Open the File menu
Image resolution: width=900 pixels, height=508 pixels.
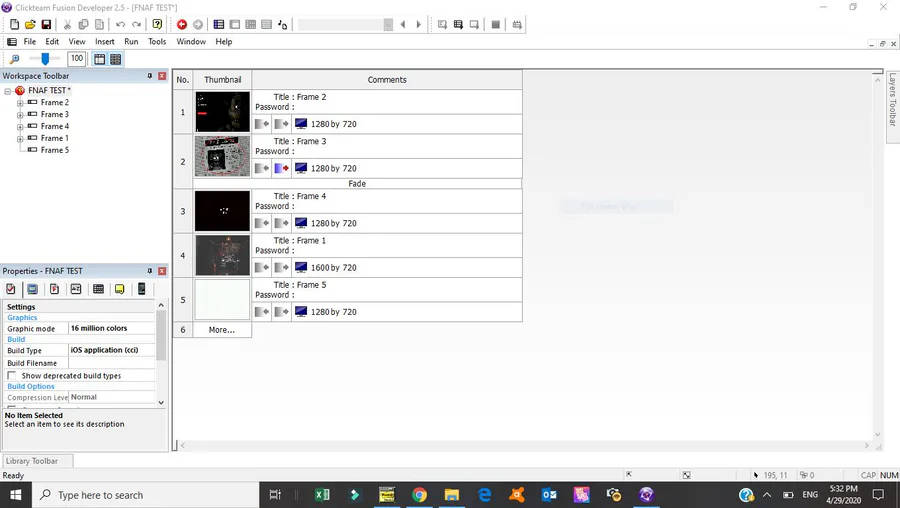30,41
